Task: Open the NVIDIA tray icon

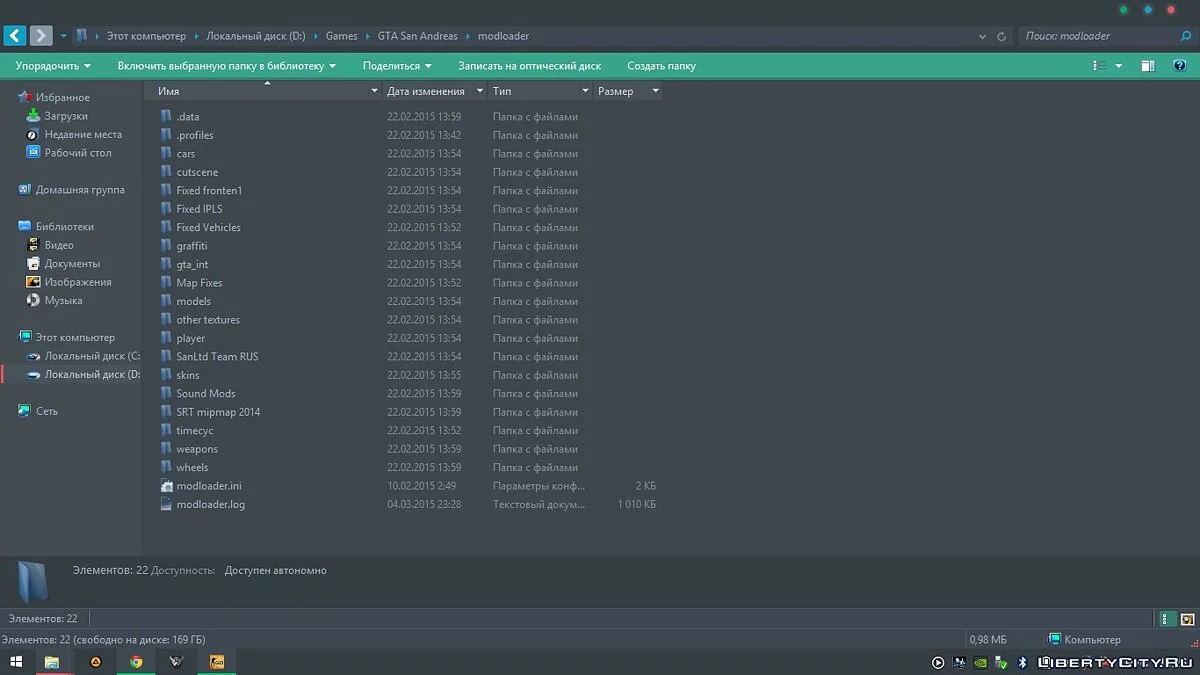Action: pyautogui.click(x=981, y=662)
